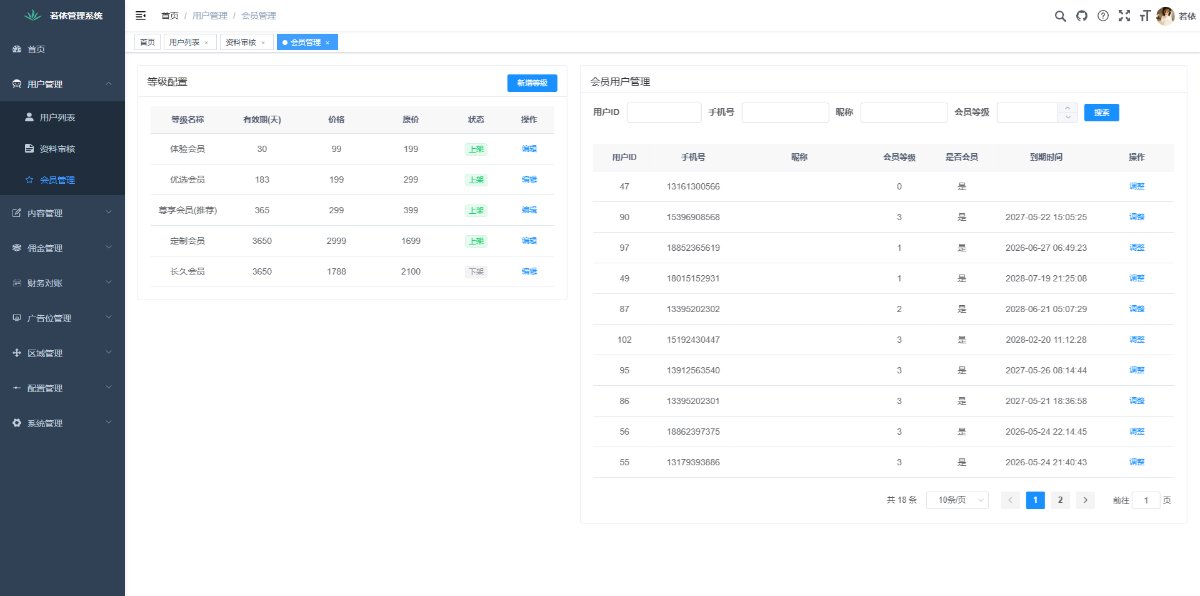Click the previous page arrow

[1011, 500]
